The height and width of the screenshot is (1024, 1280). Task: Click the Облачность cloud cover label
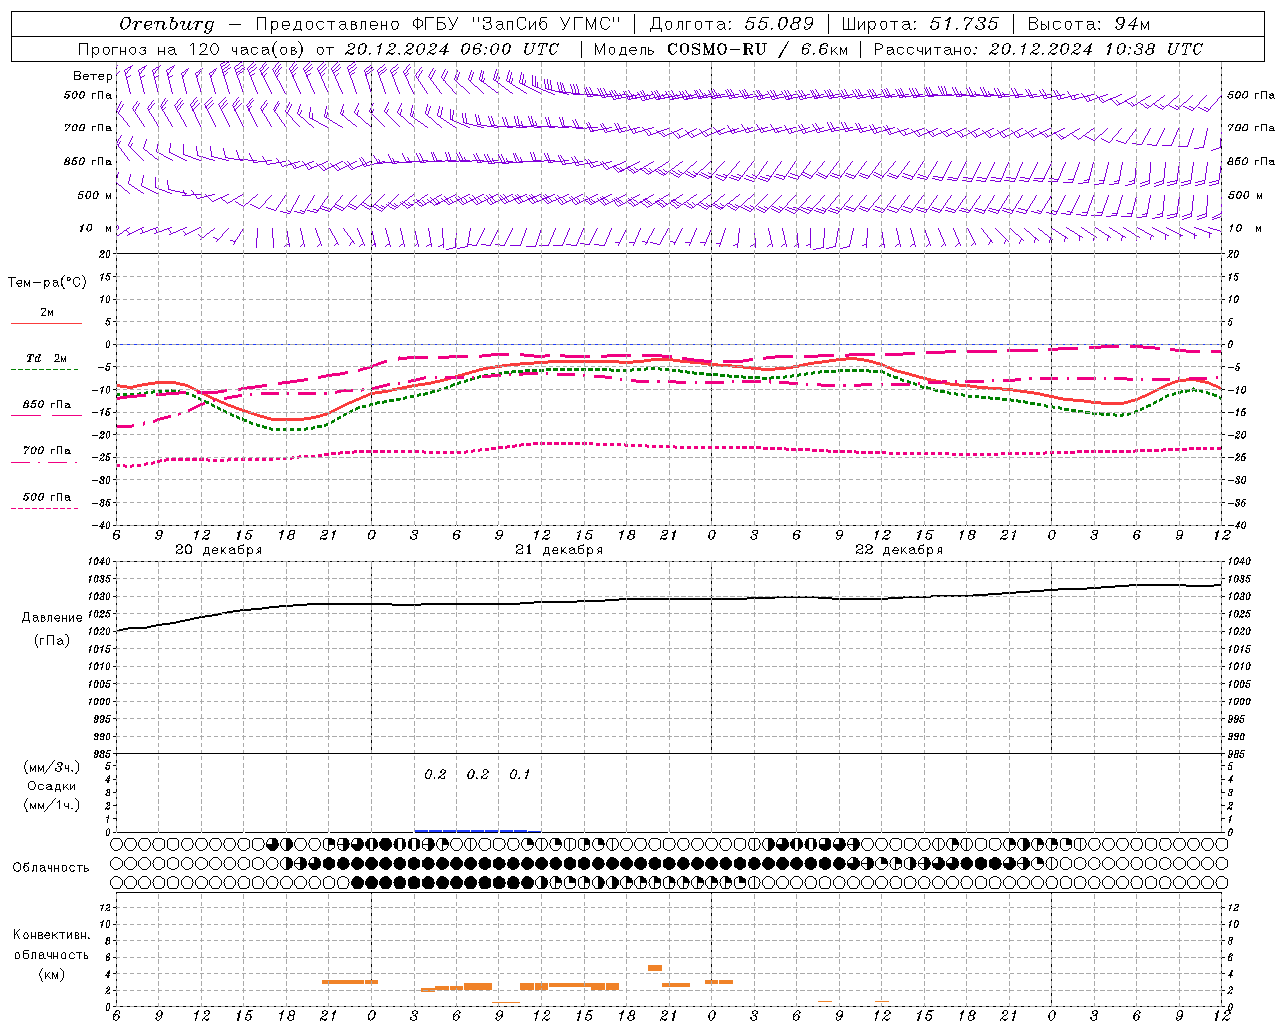click(51, 867)
